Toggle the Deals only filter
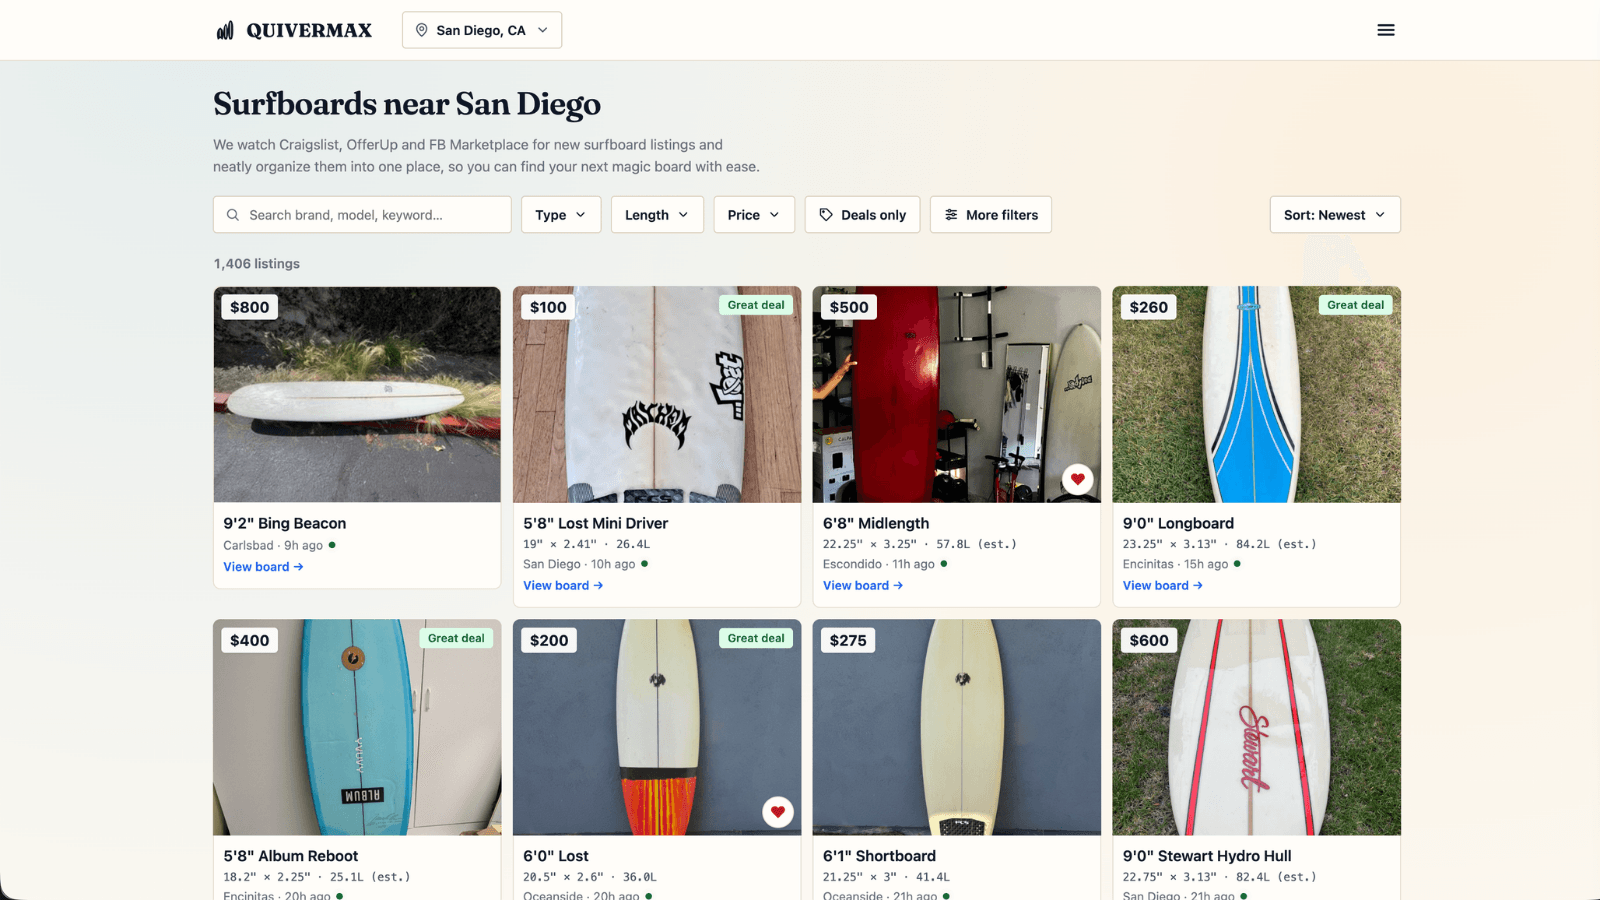 pyautogui.click(x=862, y=215)
